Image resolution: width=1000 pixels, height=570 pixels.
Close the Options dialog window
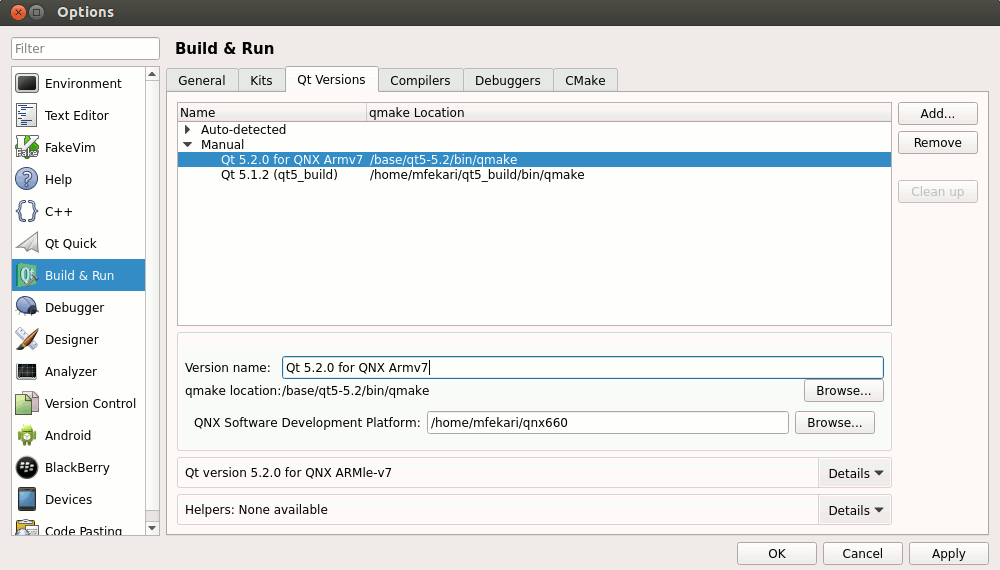18,12
